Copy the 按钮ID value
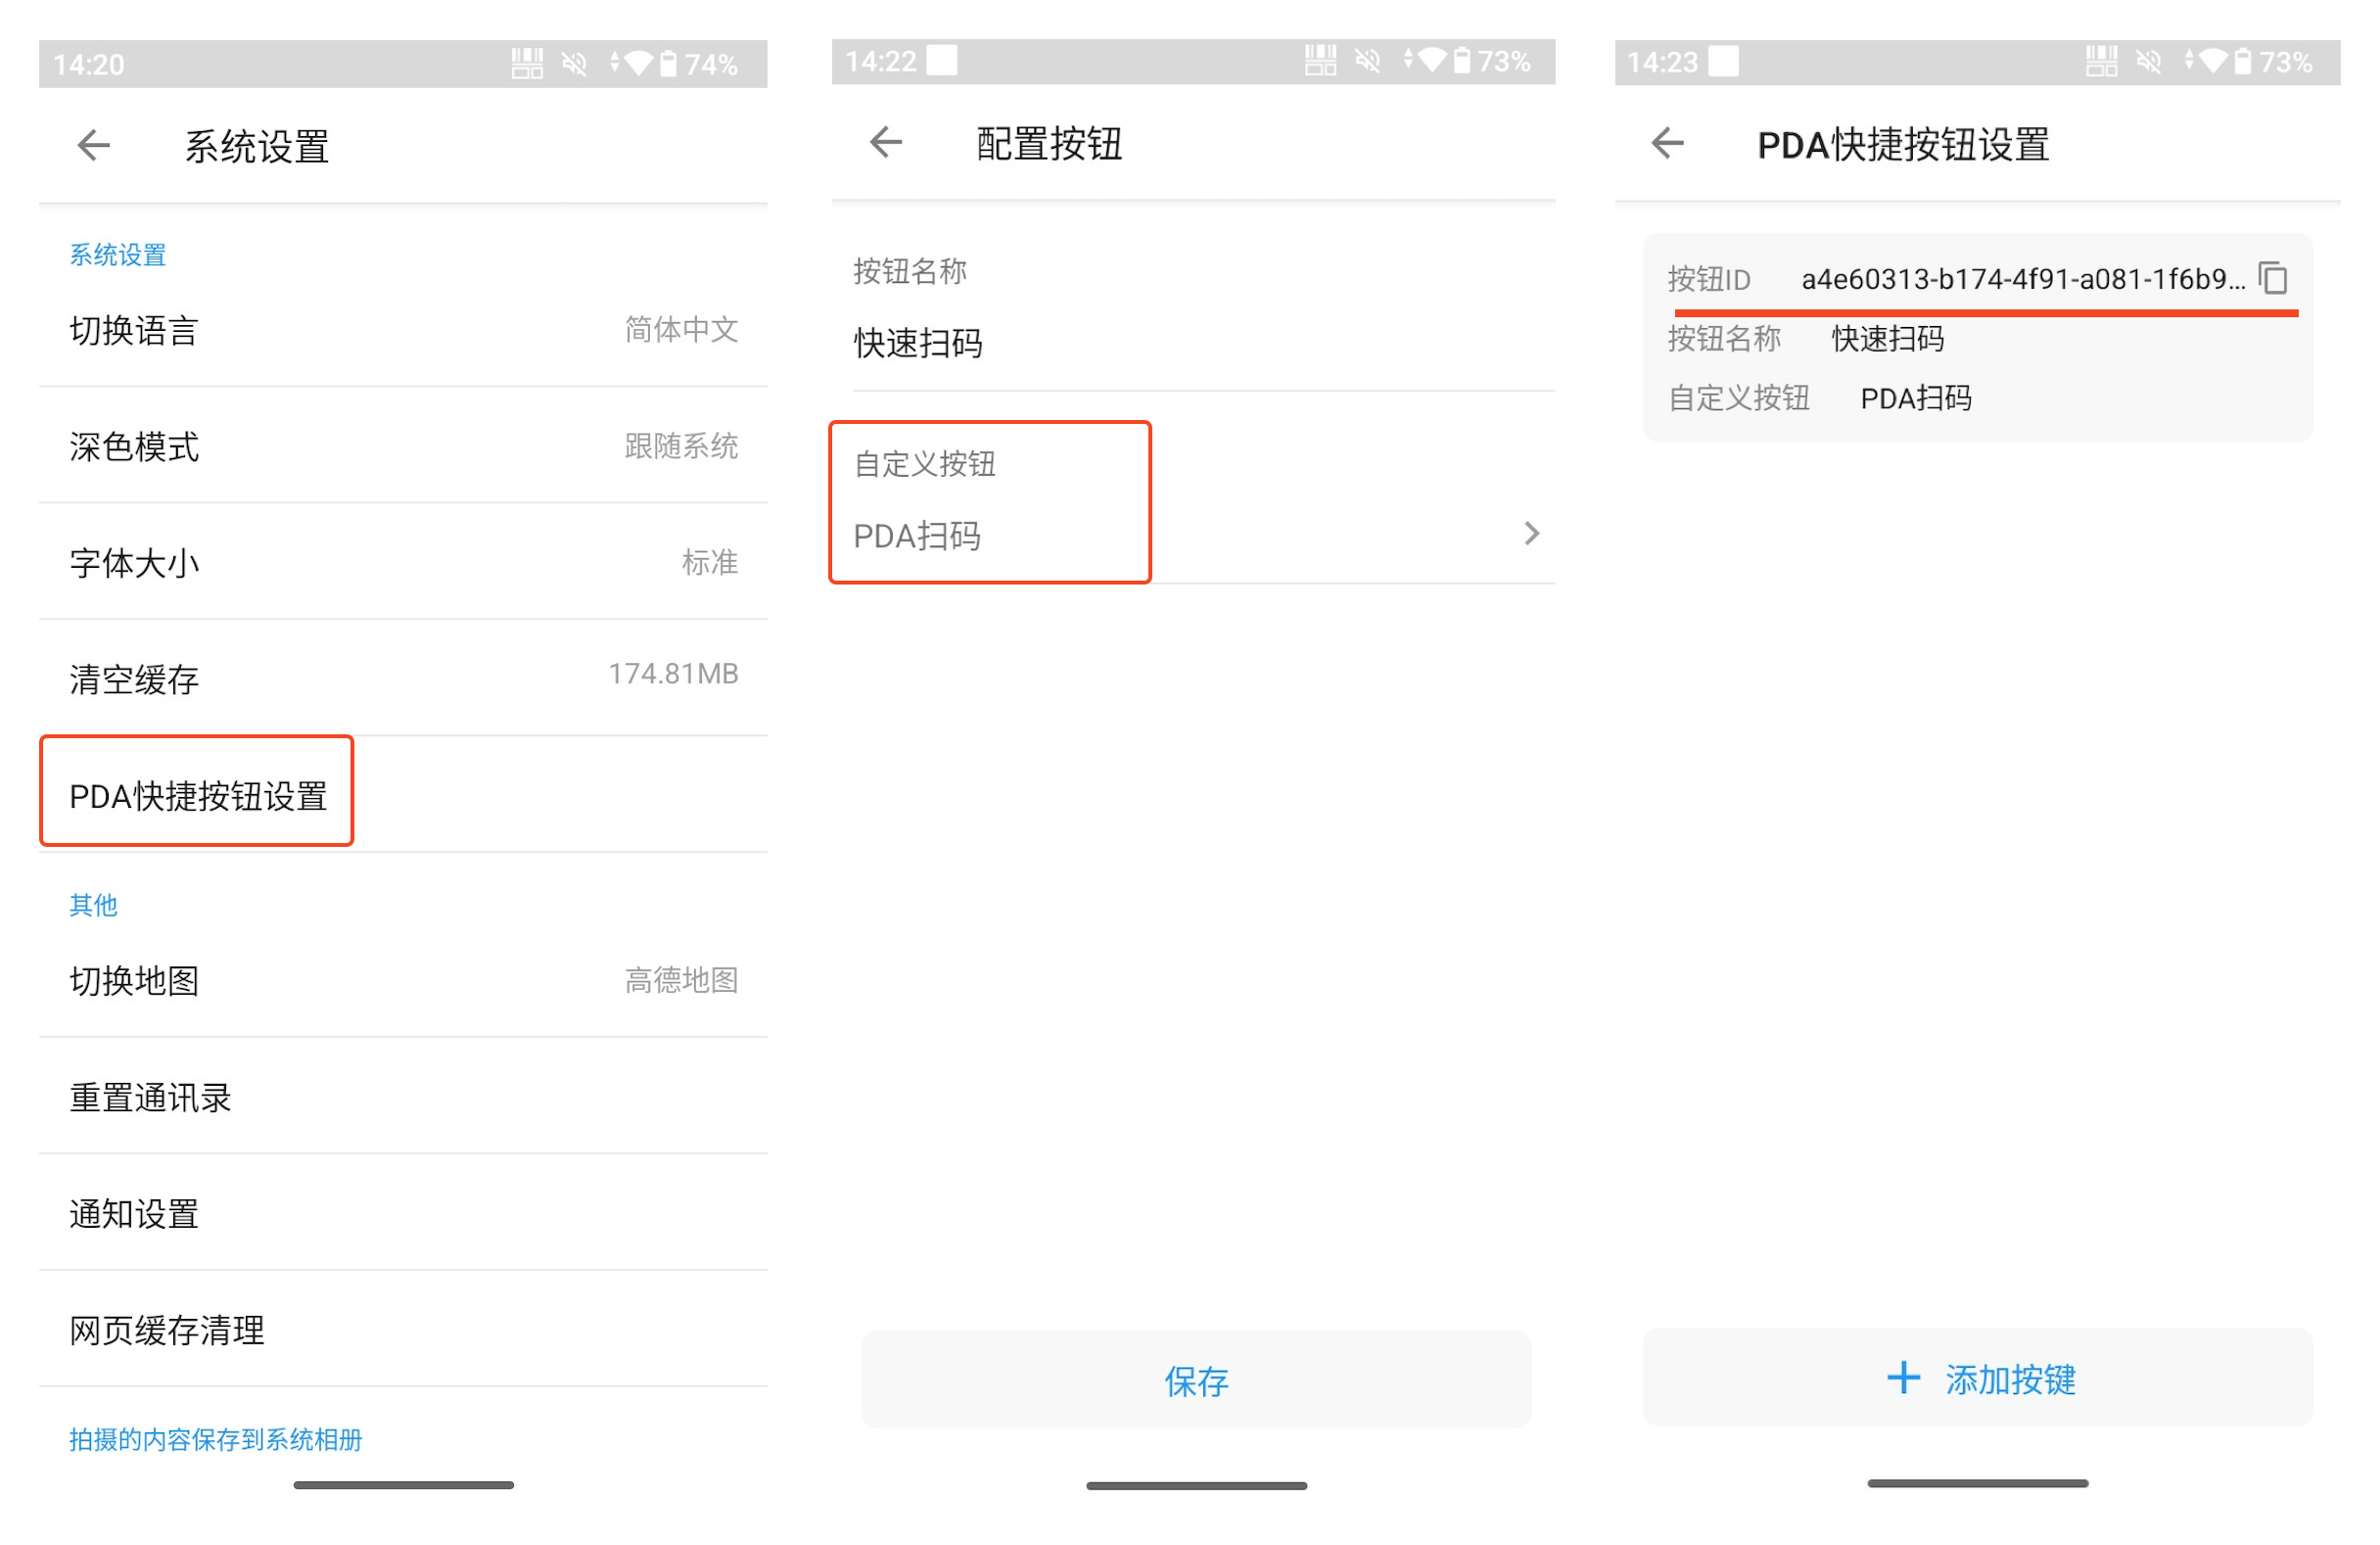The image size is (2380, 1545). tap(2273, 278)
